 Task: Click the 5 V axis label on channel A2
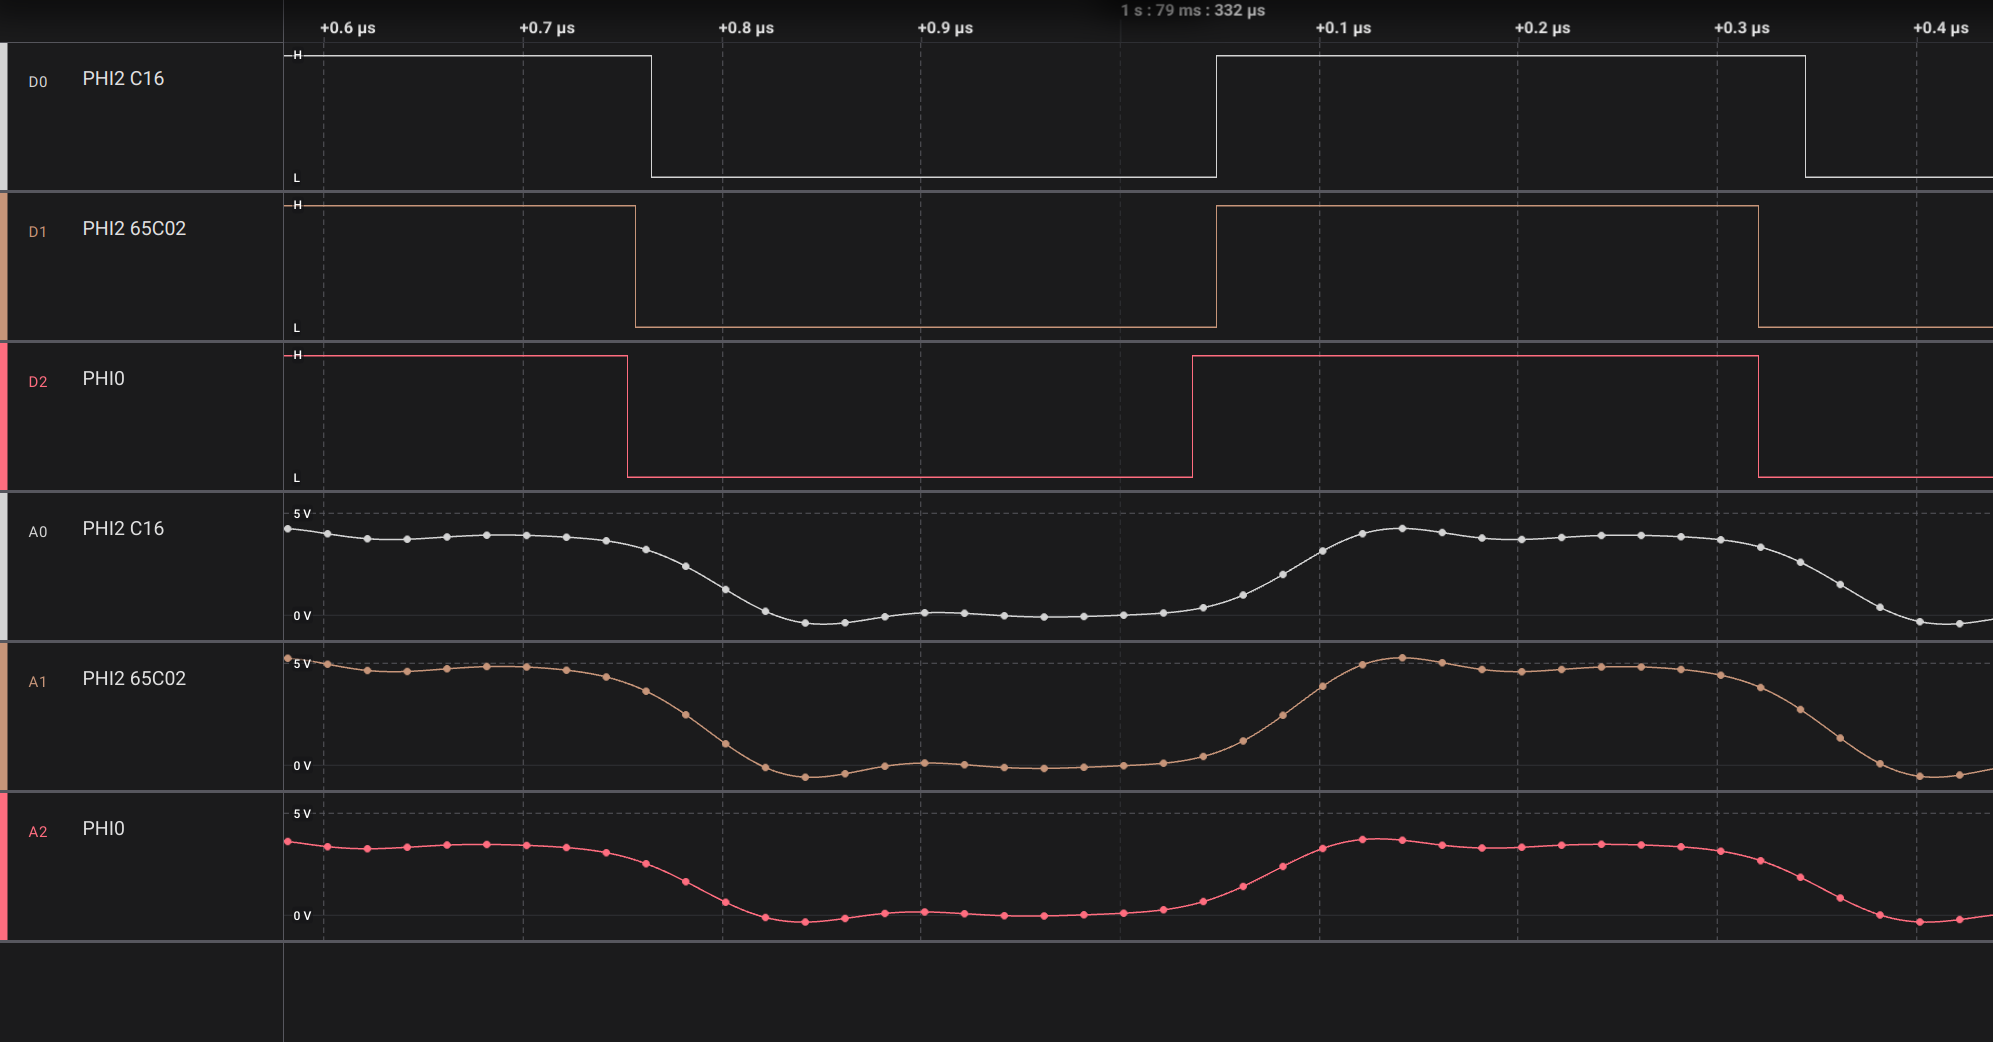[x=302, y=814]
